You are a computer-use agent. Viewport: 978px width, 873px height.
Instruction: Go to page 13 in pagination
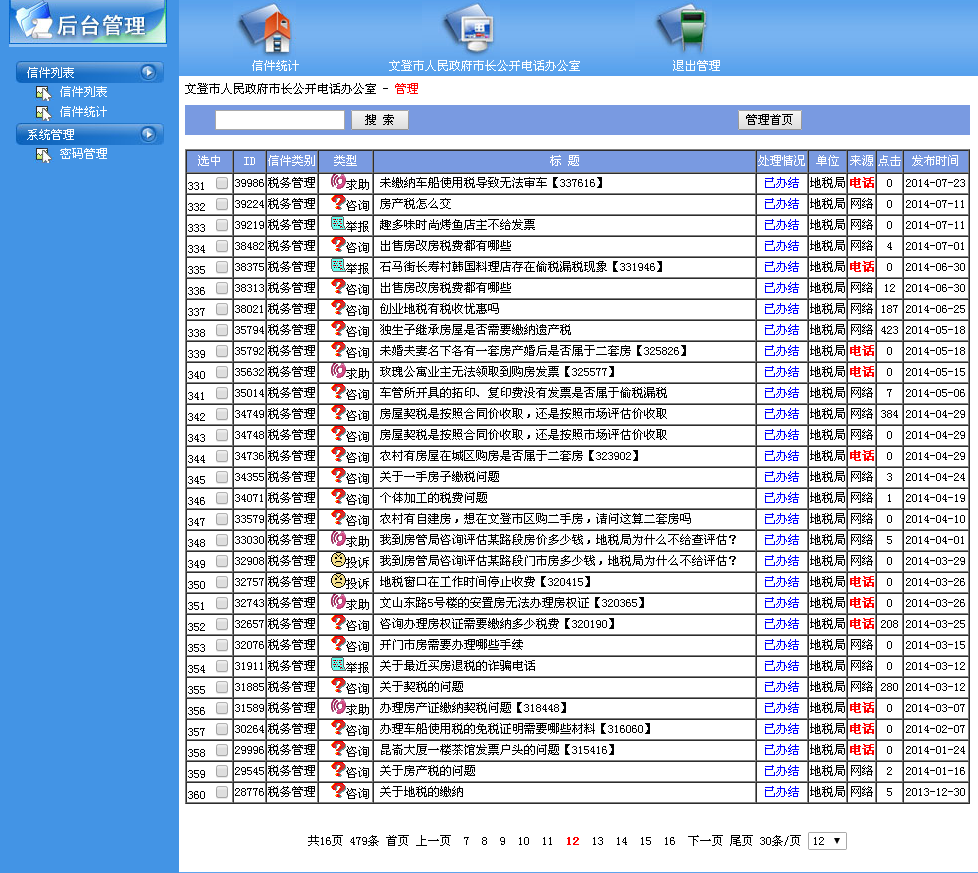[x=598, y=841]
